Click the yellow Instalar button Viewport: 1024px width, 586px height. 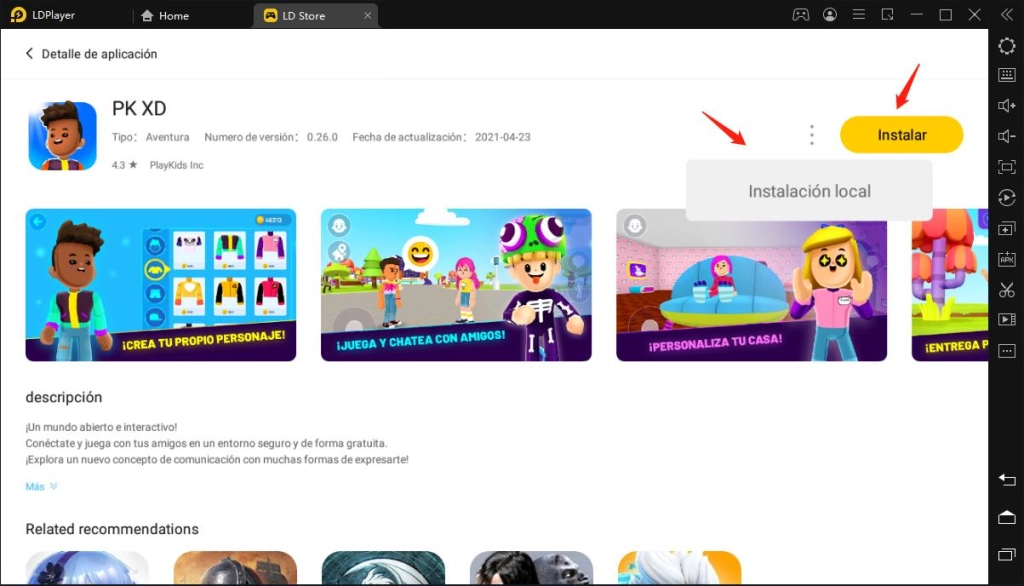(x=901, y=135)
